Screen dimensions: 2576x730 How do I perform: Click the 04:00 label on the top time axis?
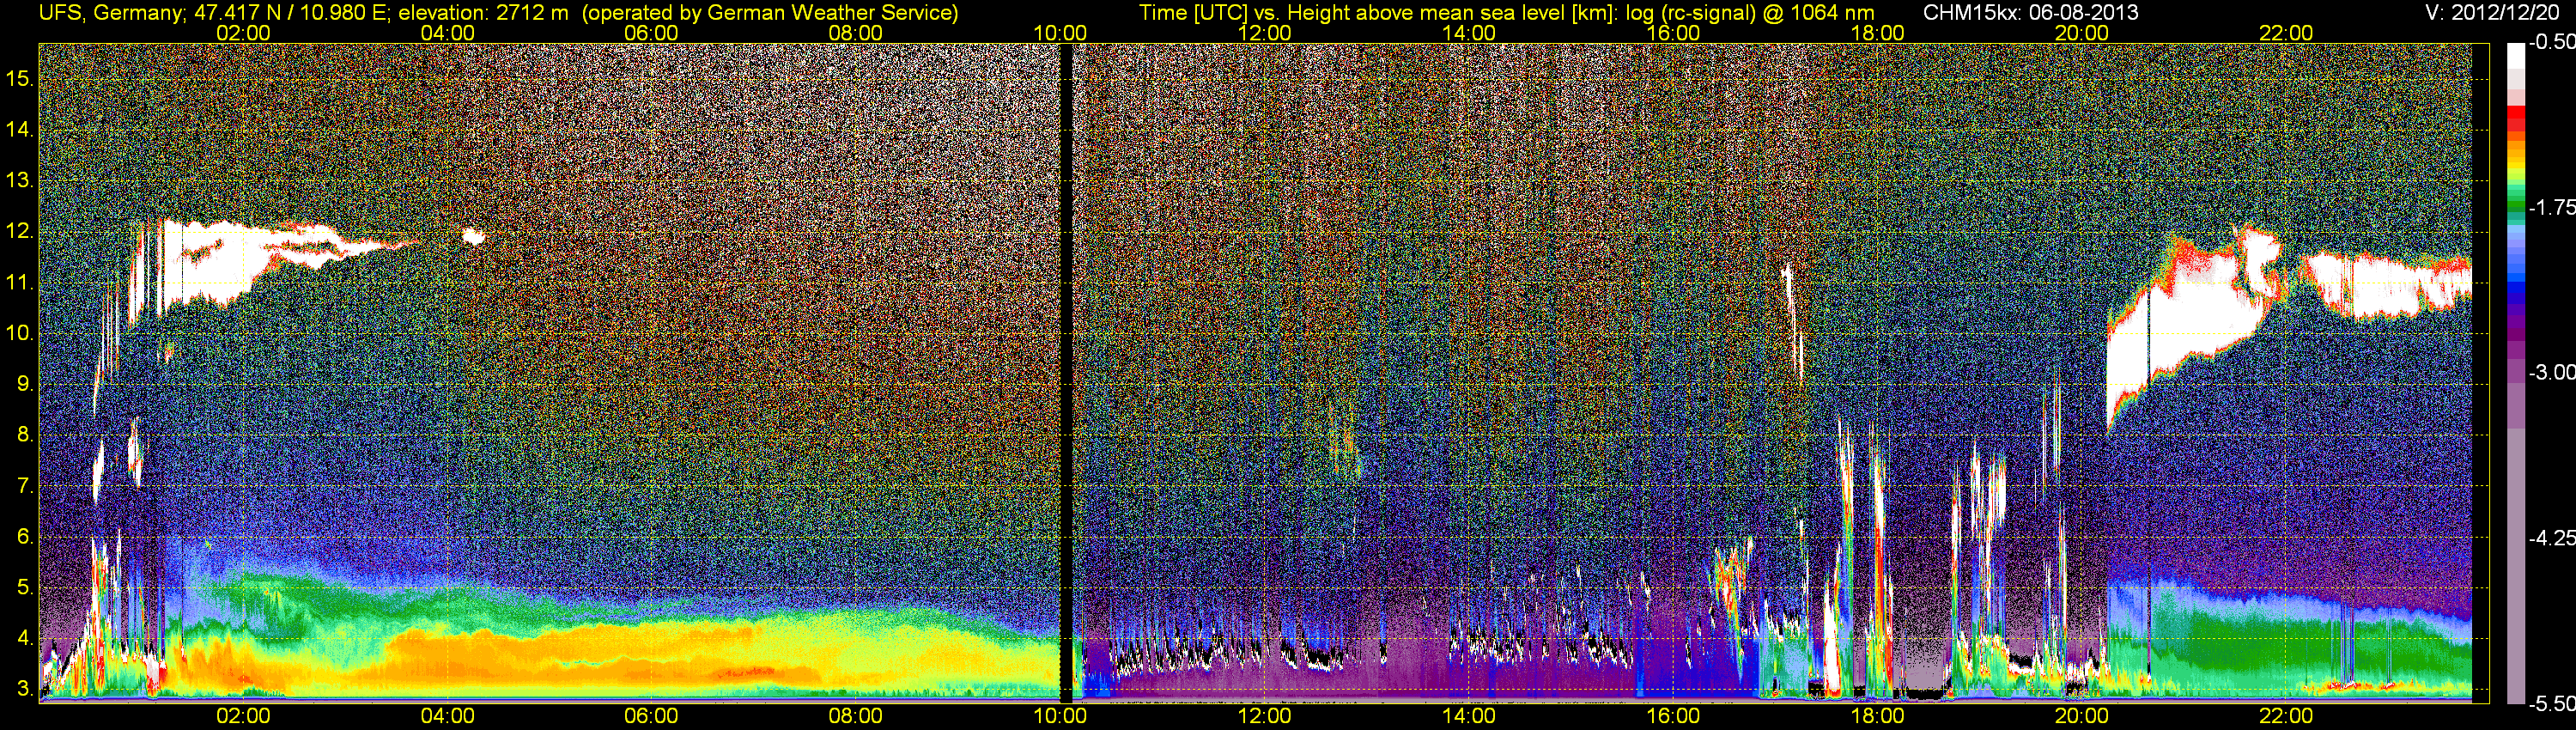tap(447, 33)
